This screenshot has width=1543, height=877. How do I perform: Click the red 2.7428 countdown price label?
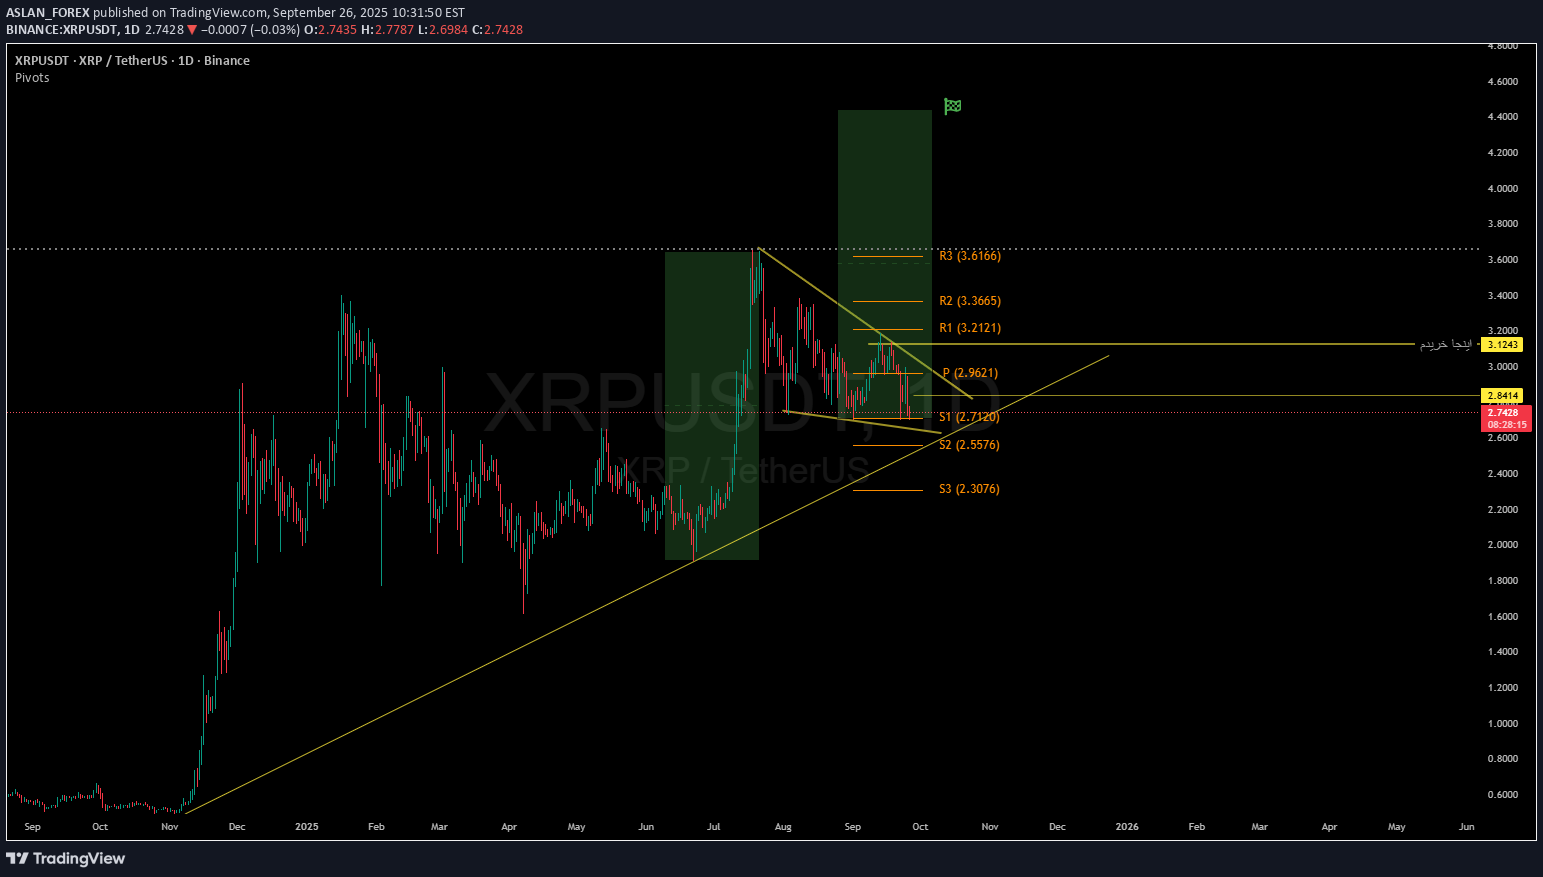tap(1505, 418)
